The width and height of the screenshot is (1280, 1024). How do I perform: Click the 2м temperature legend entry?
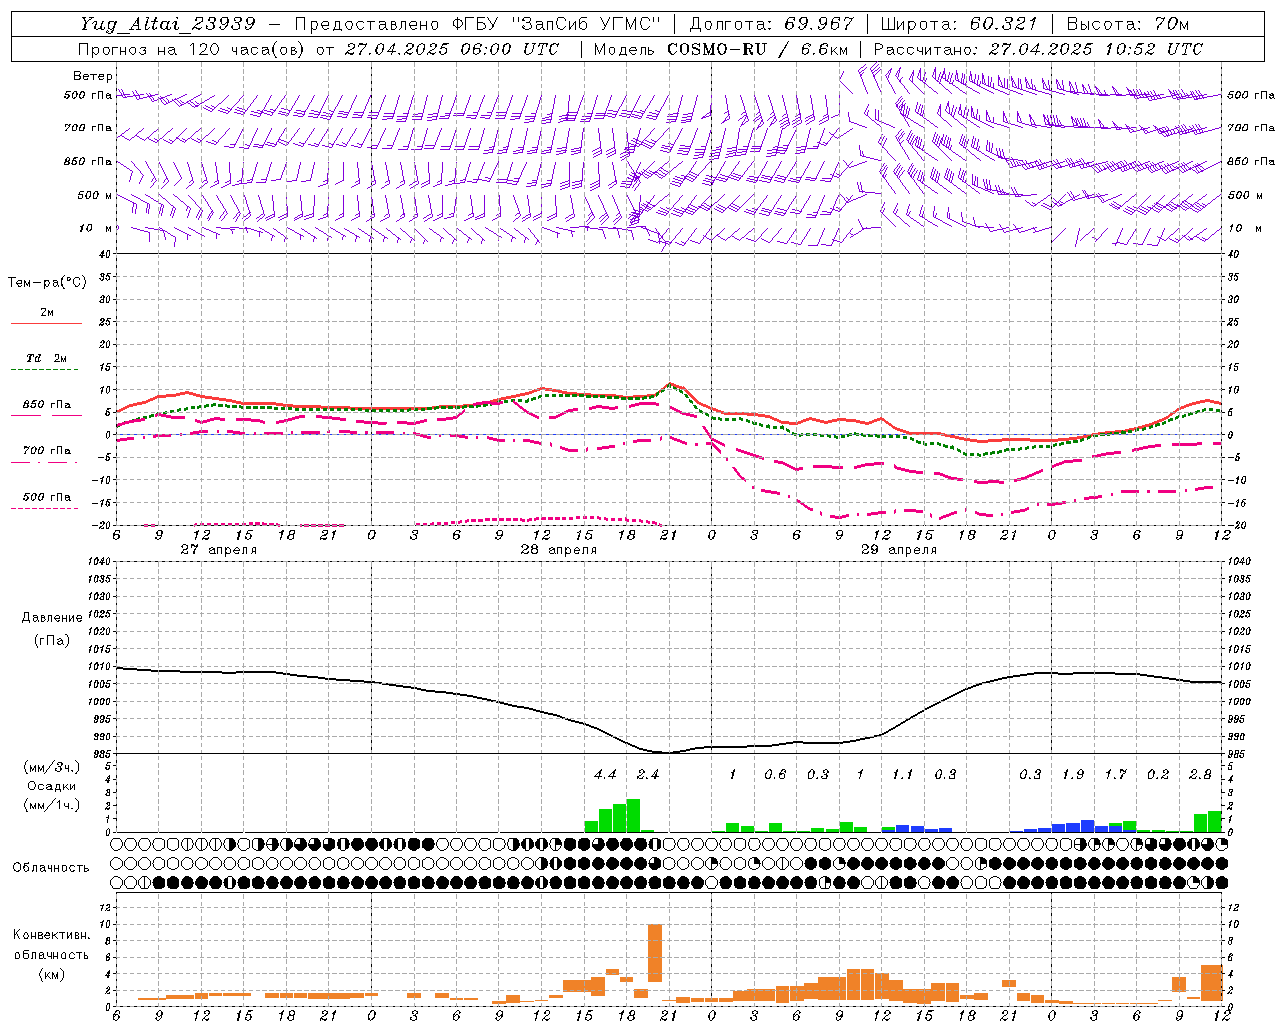[x=46, y=316]
